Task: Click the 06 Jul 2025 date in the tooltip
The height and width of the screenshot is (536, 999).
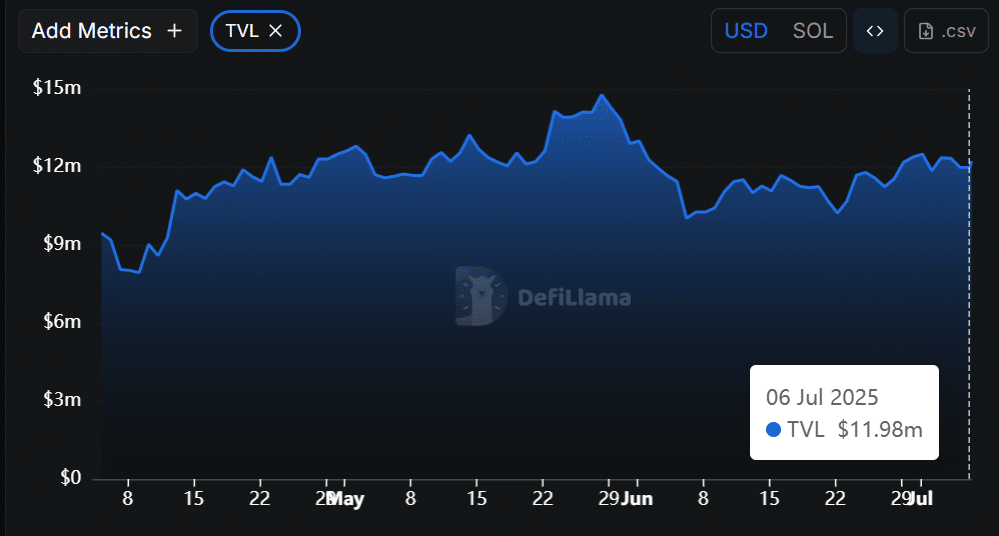Action: pyautogui.click(x=822, y=397)
